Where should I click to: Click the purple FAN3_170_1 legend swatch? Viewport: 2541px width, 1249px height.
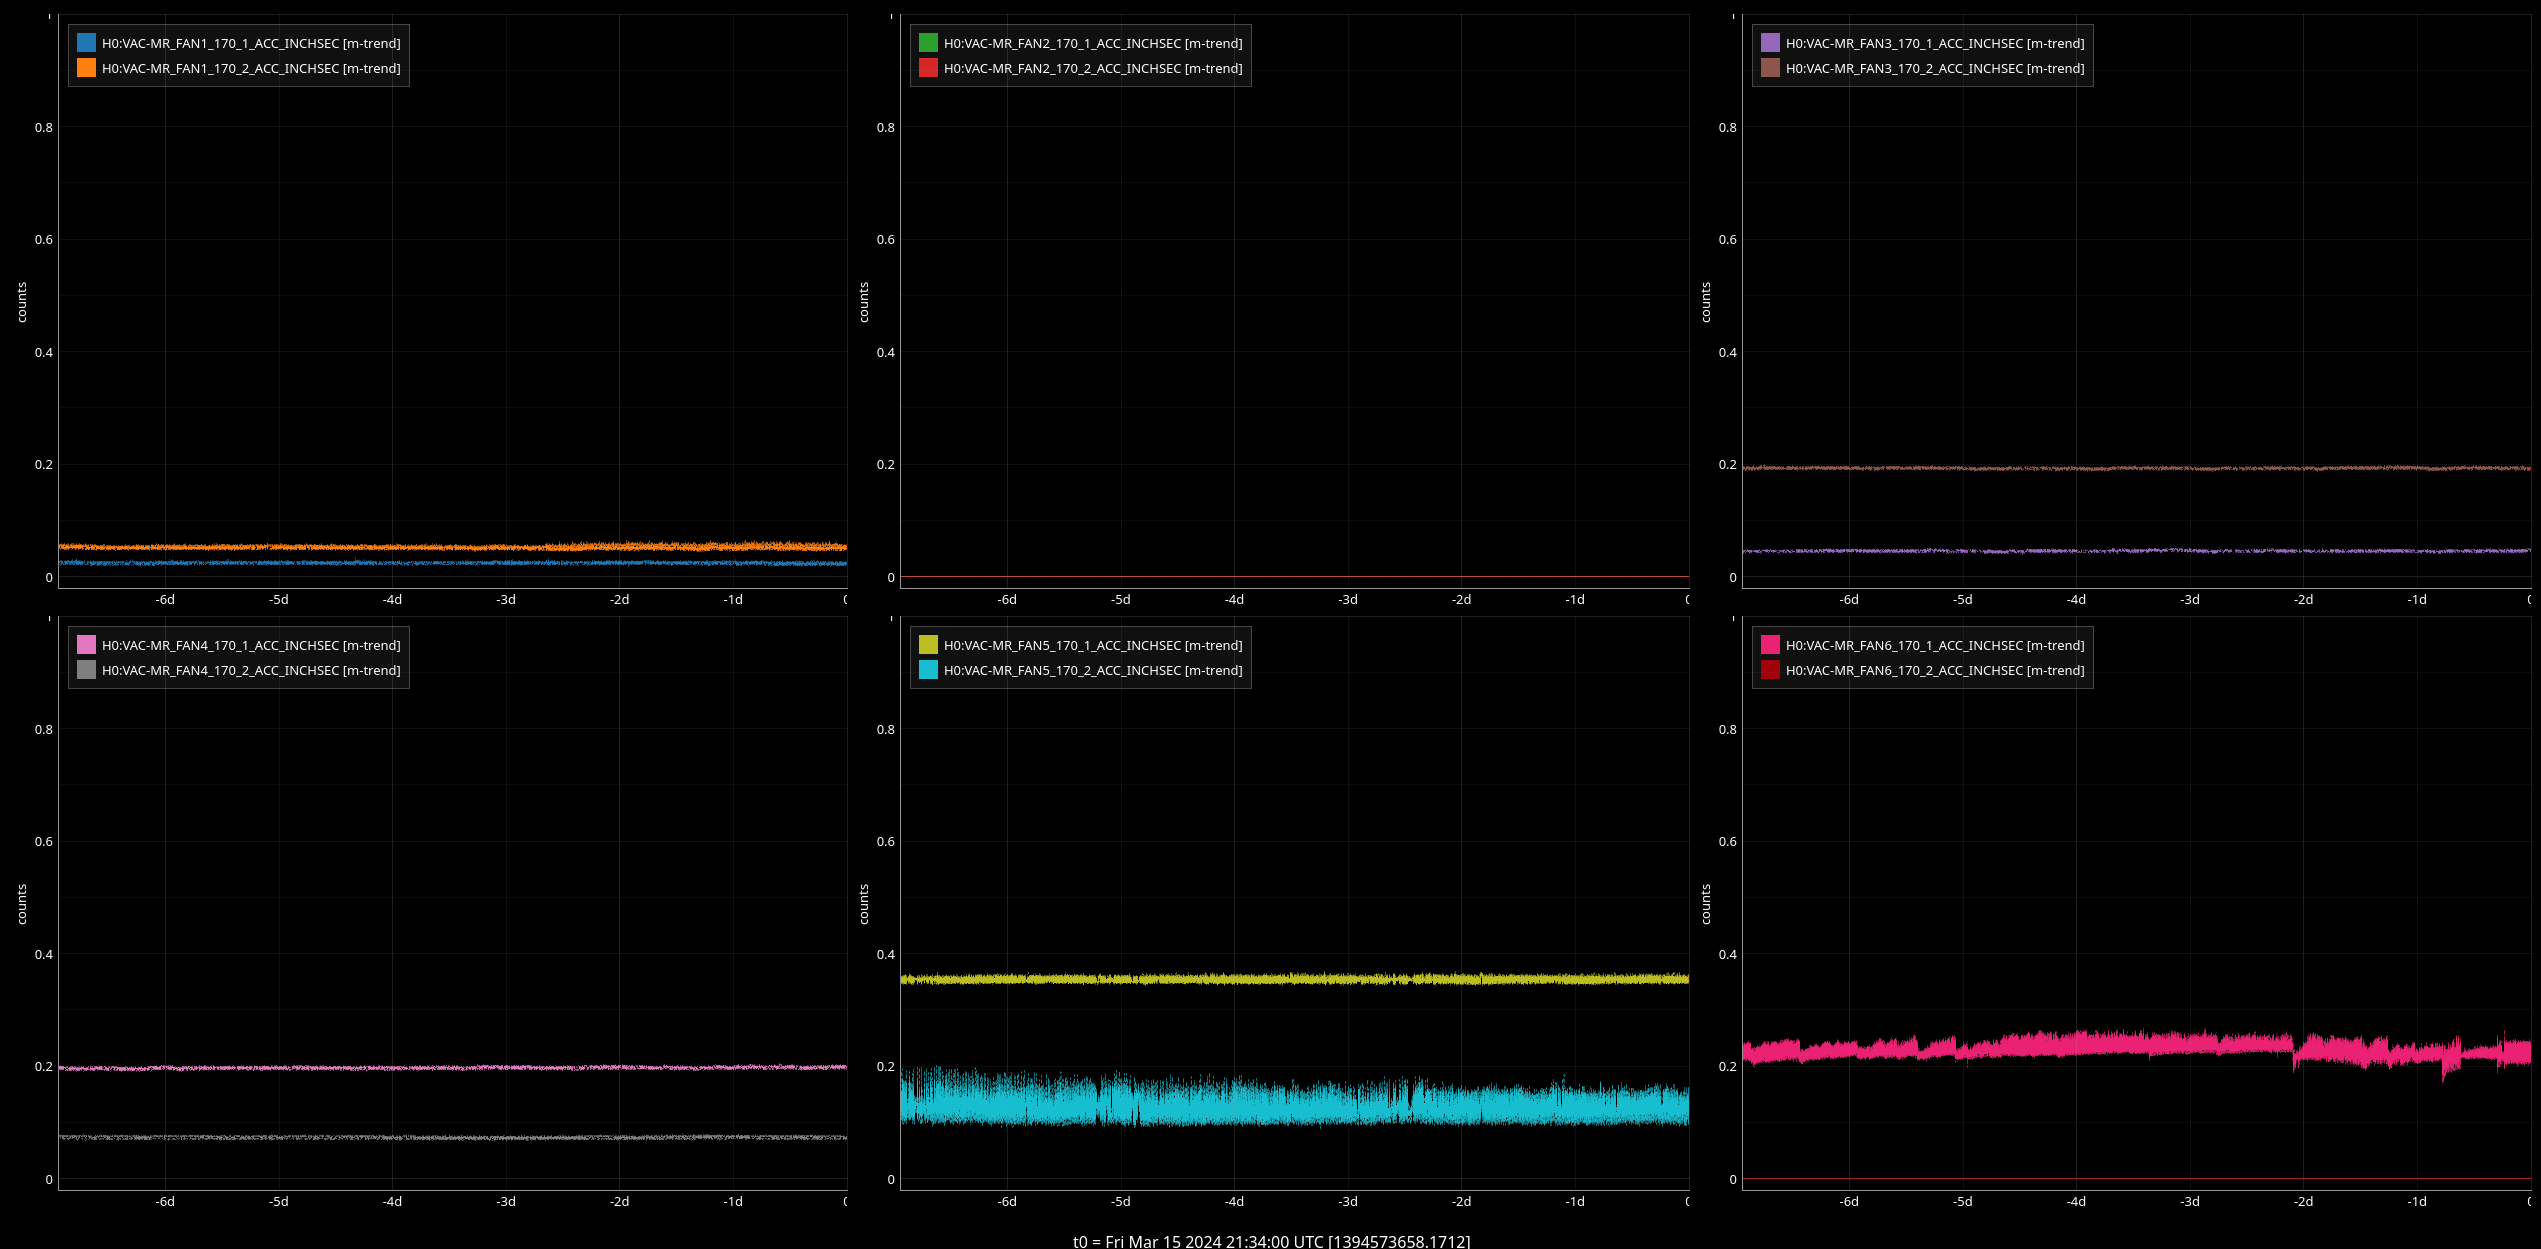[1771, 43]
